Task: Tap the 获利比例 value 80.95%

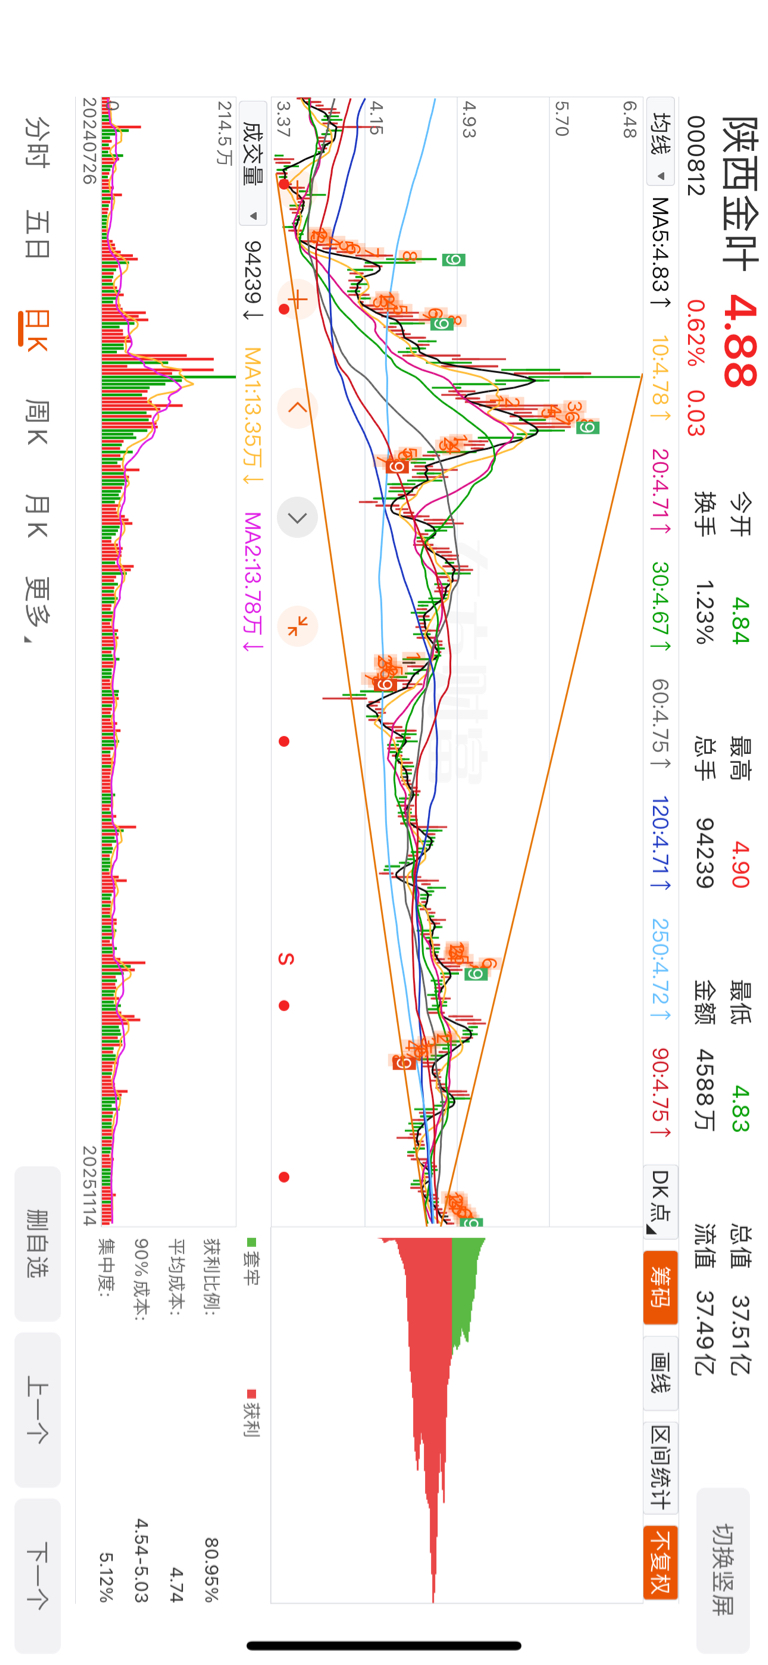Action: [x=211, y=1570]
